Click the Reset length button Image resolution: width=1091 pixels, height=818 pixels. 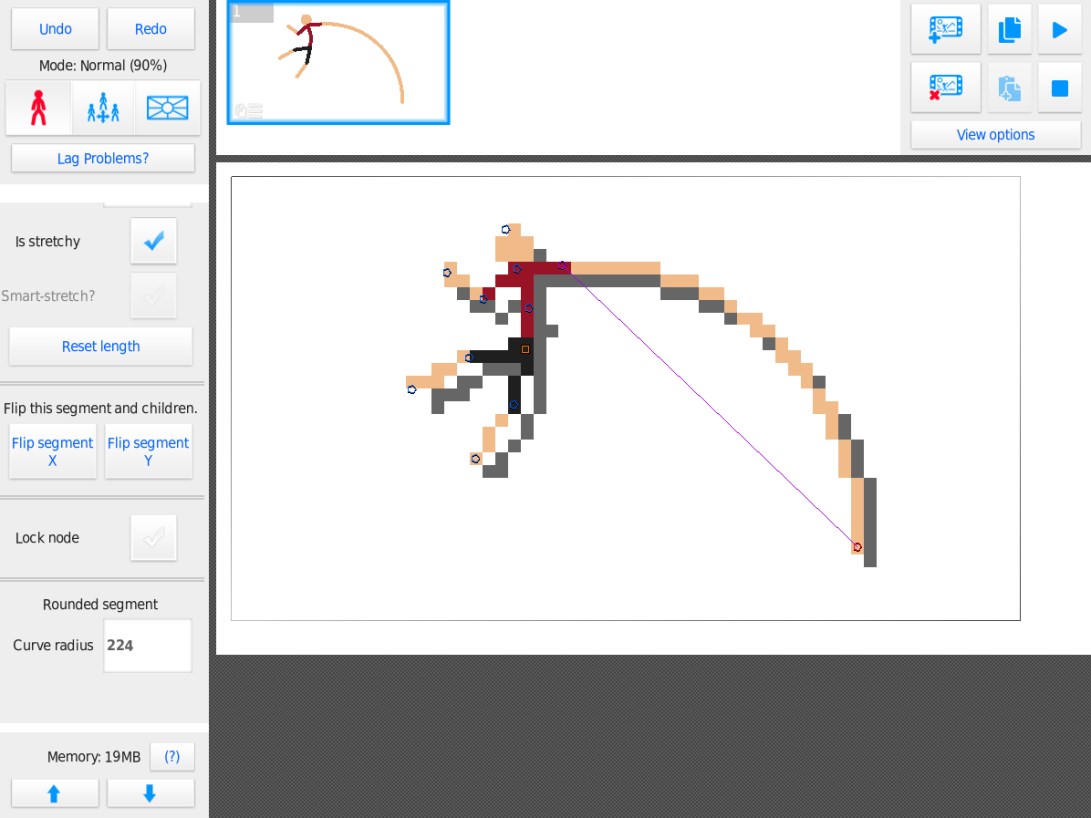point(101,346)
